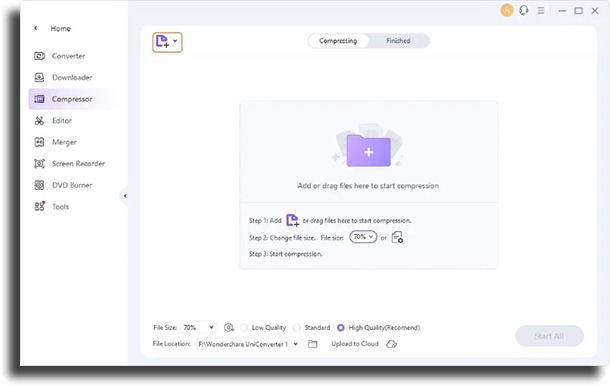Click the Start All button

pos(549,336)
